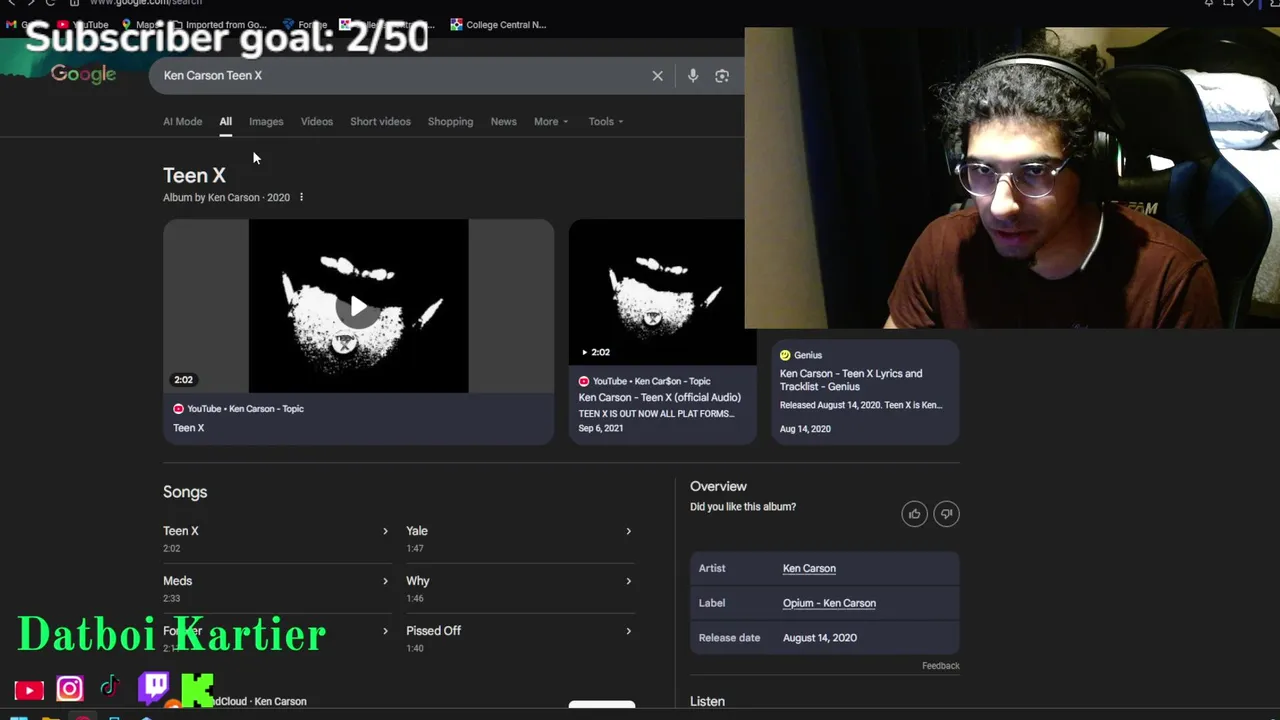
Task: Open the Opium - Ken Carson label link
Action: click(x=829, y=603)
